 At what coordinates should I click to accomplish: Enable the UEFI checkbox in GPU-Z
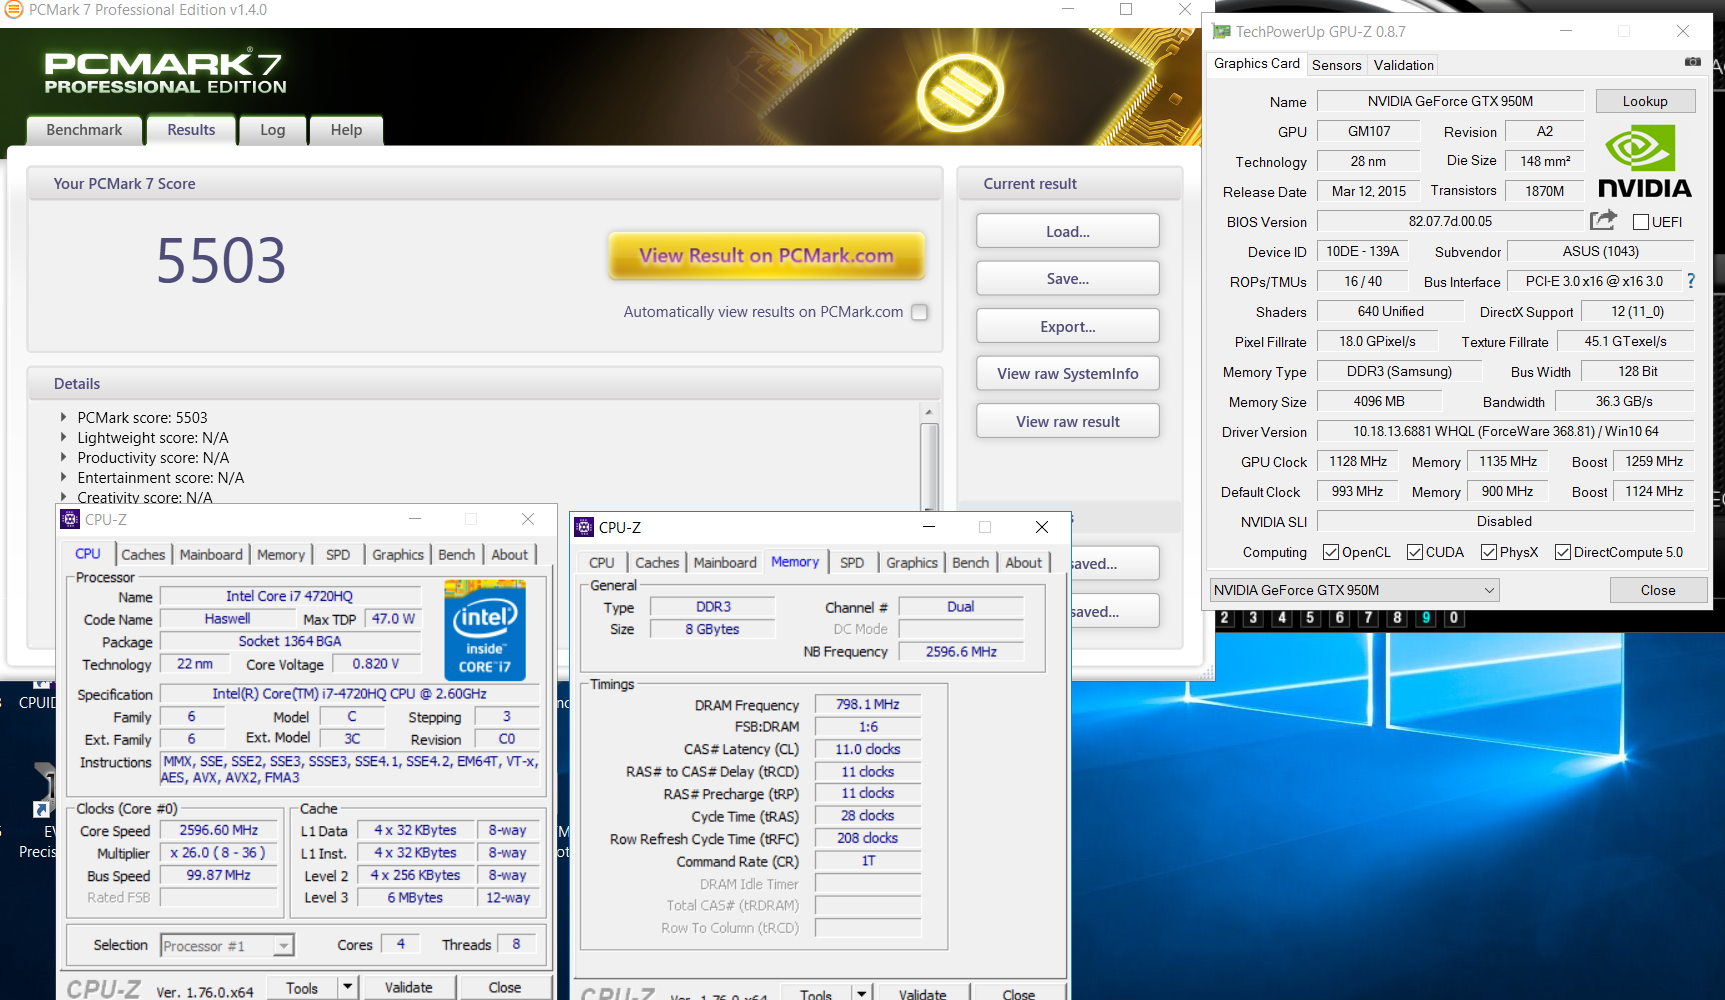click(1640, 222)
